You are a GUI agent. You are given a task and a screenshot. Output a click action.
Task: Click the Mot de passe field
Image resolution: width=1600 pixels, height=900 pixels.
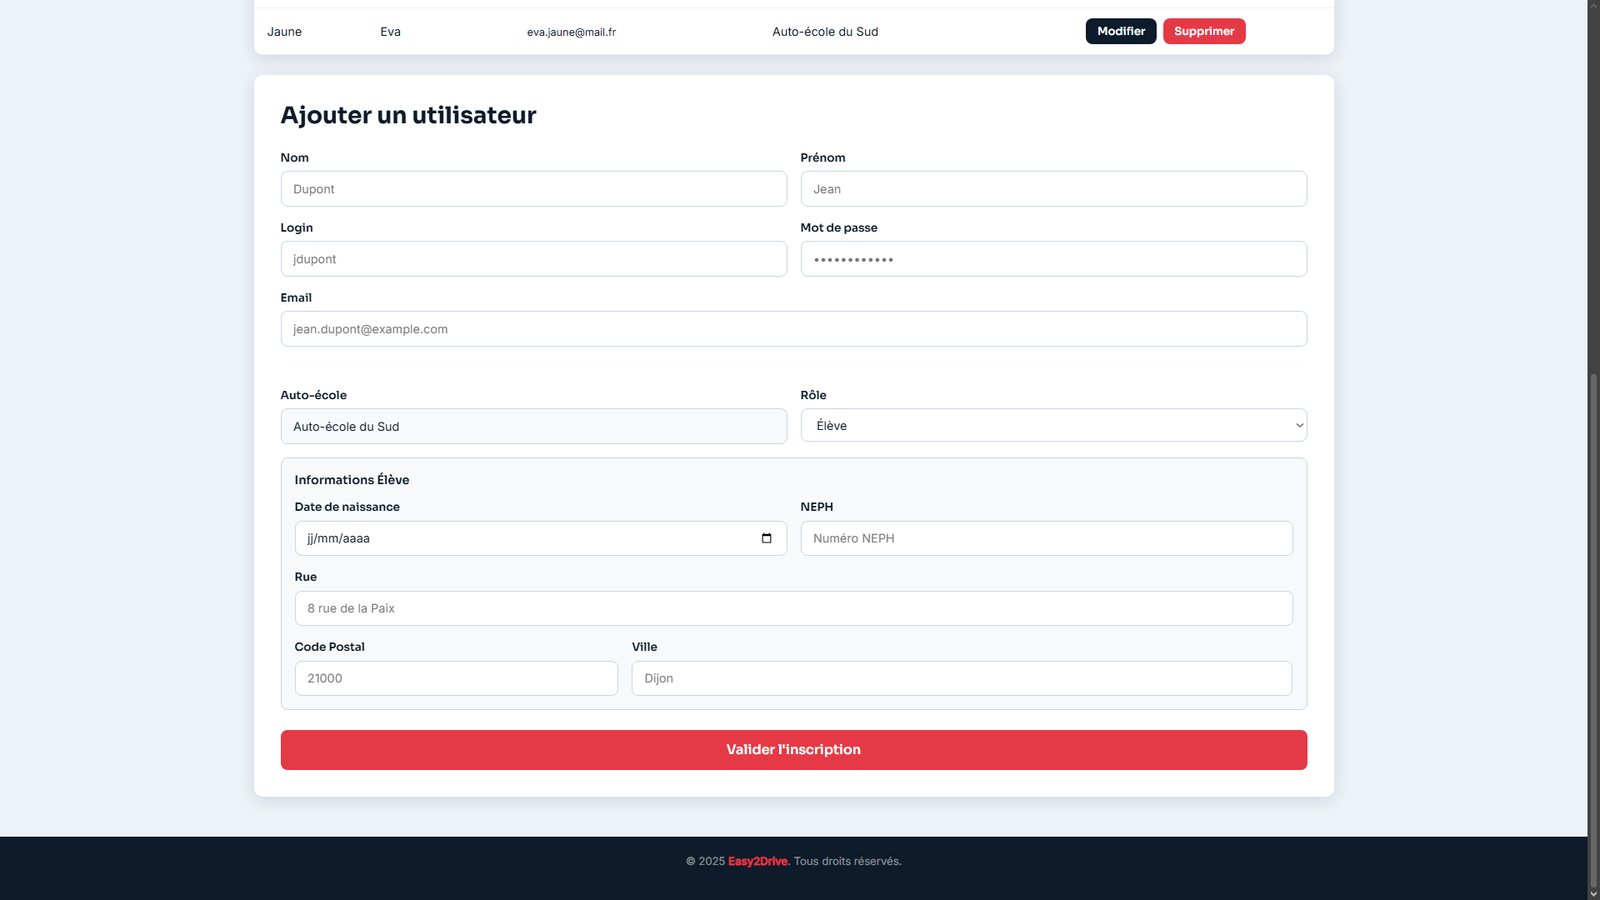[x=1053, y=259]
